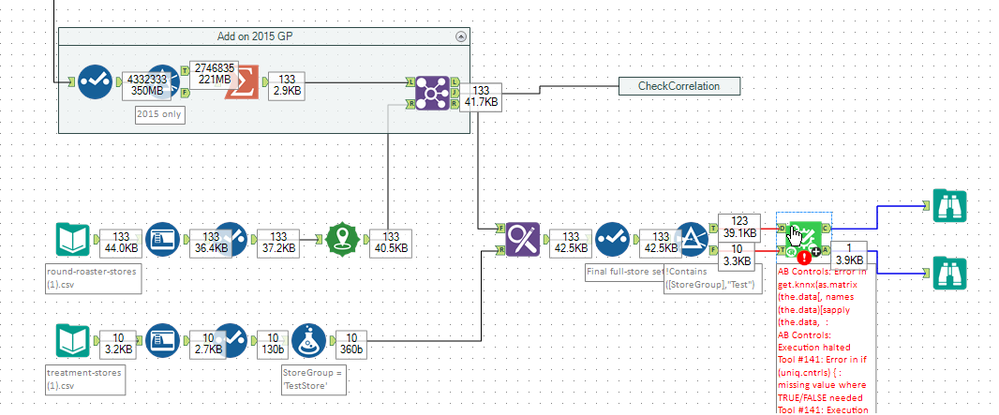Screen dimensions: 999x415
Task: Click the T output anchor of the !Contains Filter
Action: 713,227
